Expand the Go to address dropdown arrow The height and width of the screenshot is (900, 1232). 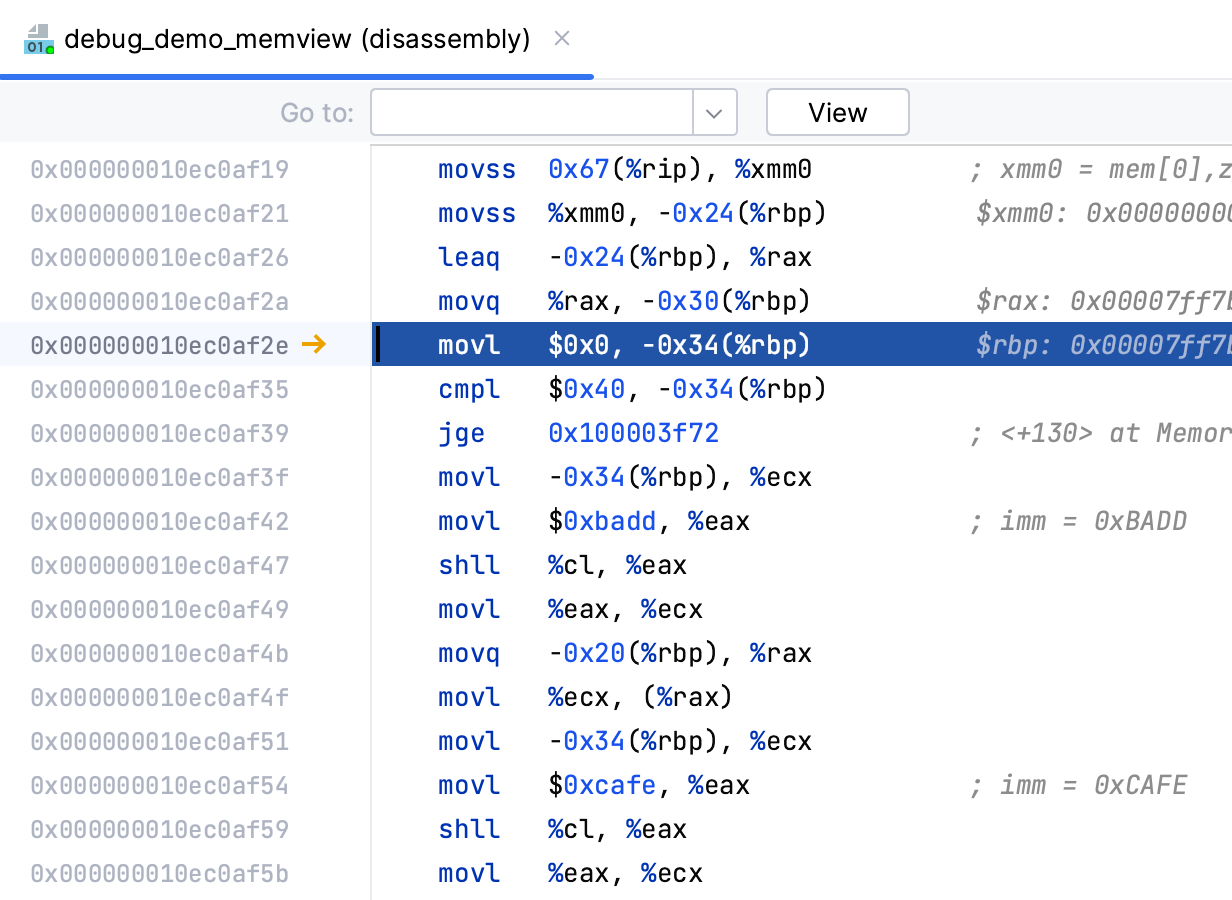(x=714, y=112)
